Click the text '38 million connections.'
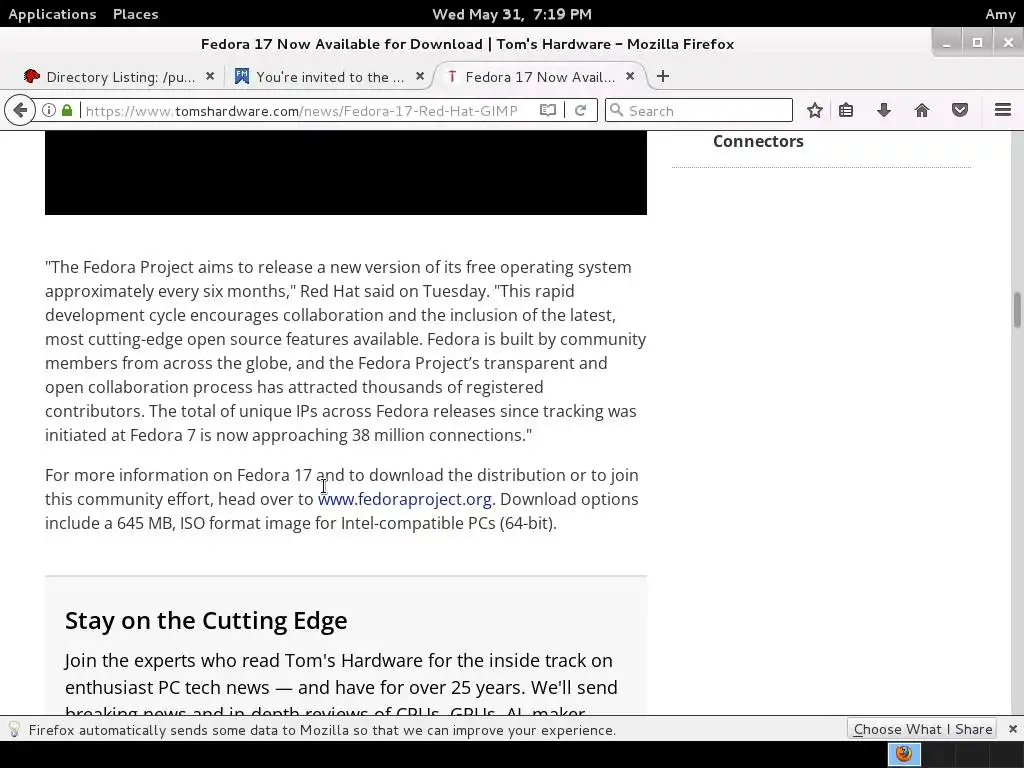Image resolution: width=1024 pixels, height=768 pixels. 441,435
